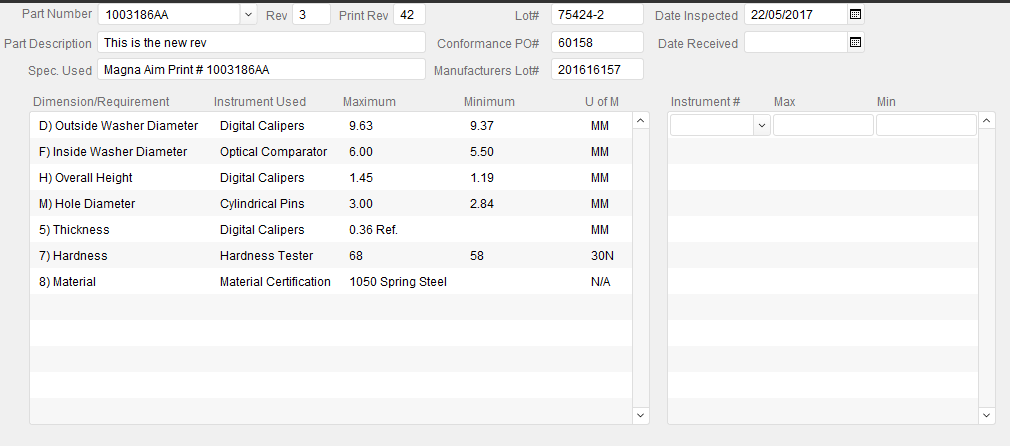Click the 1.45 maximum value

(361, 177)
